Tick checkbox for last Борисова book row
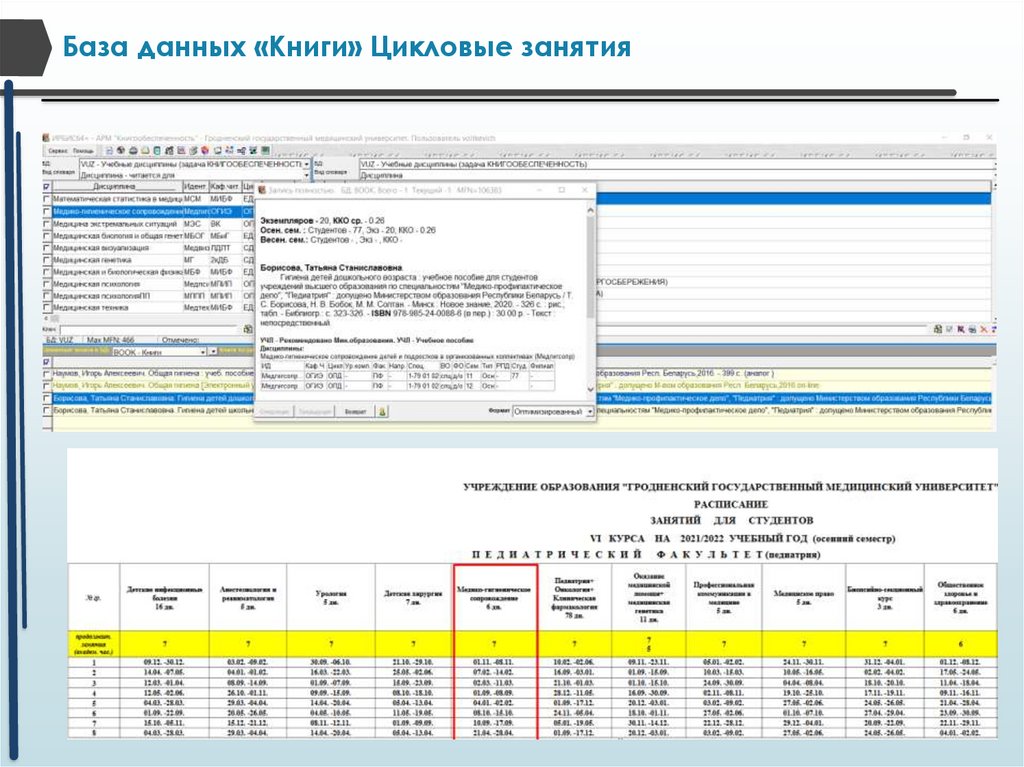This screenshot has height=767, width=1024. [x=46, y=410]
